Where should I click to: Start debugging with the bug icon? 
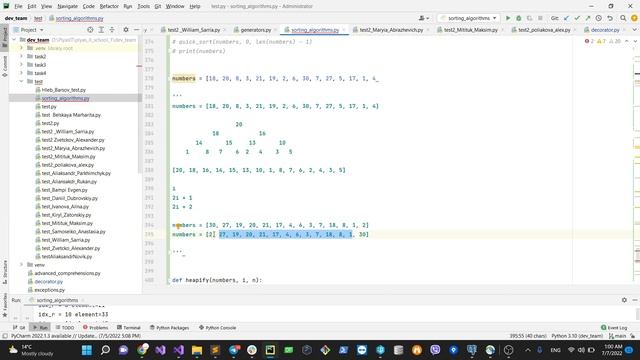click(519, 18)
